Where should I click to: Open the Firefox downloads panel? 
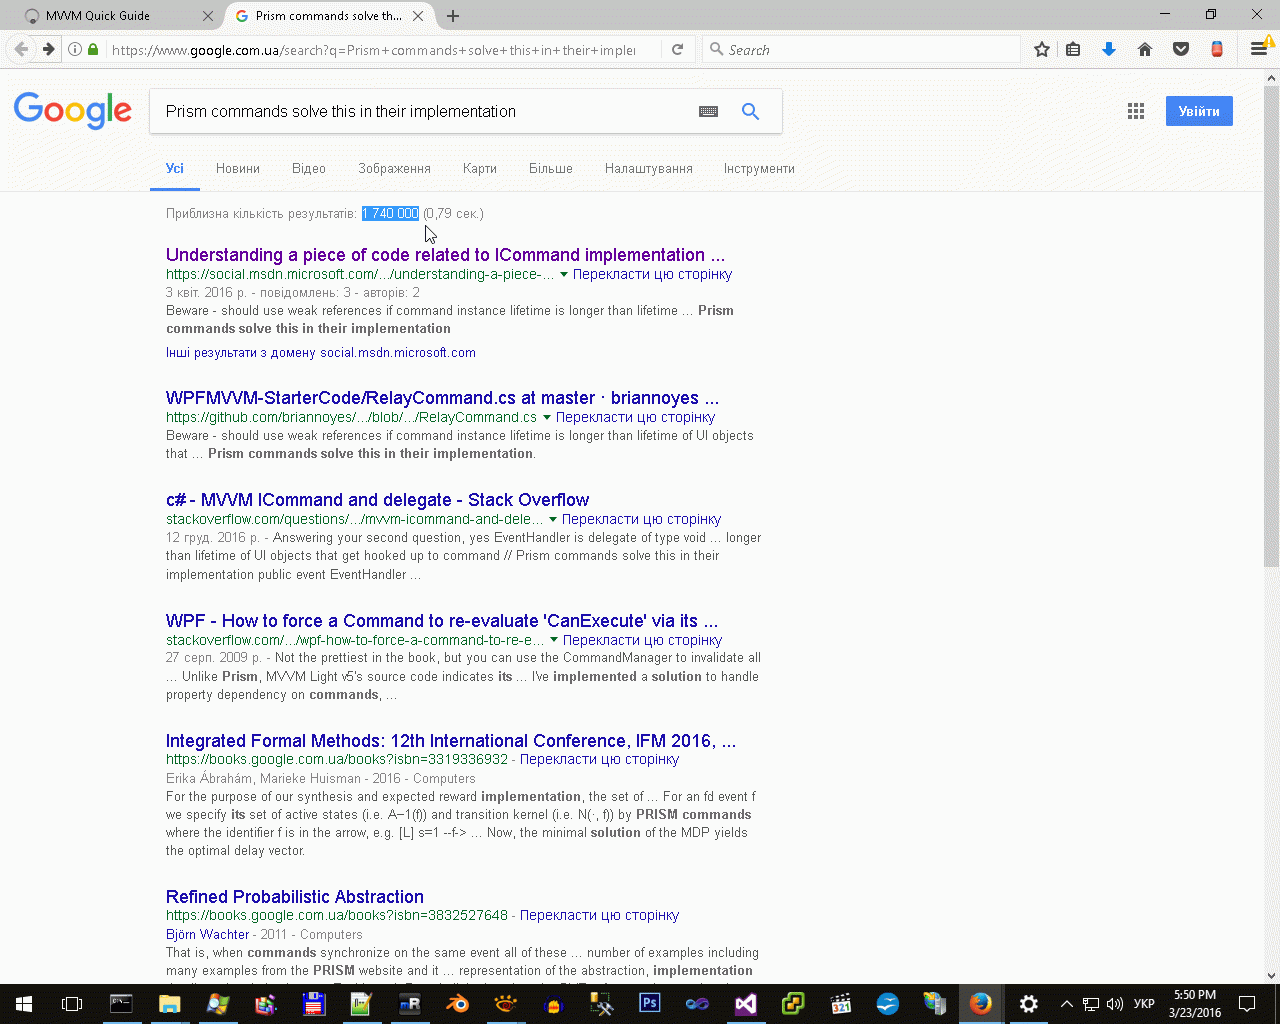(1109, 49)
